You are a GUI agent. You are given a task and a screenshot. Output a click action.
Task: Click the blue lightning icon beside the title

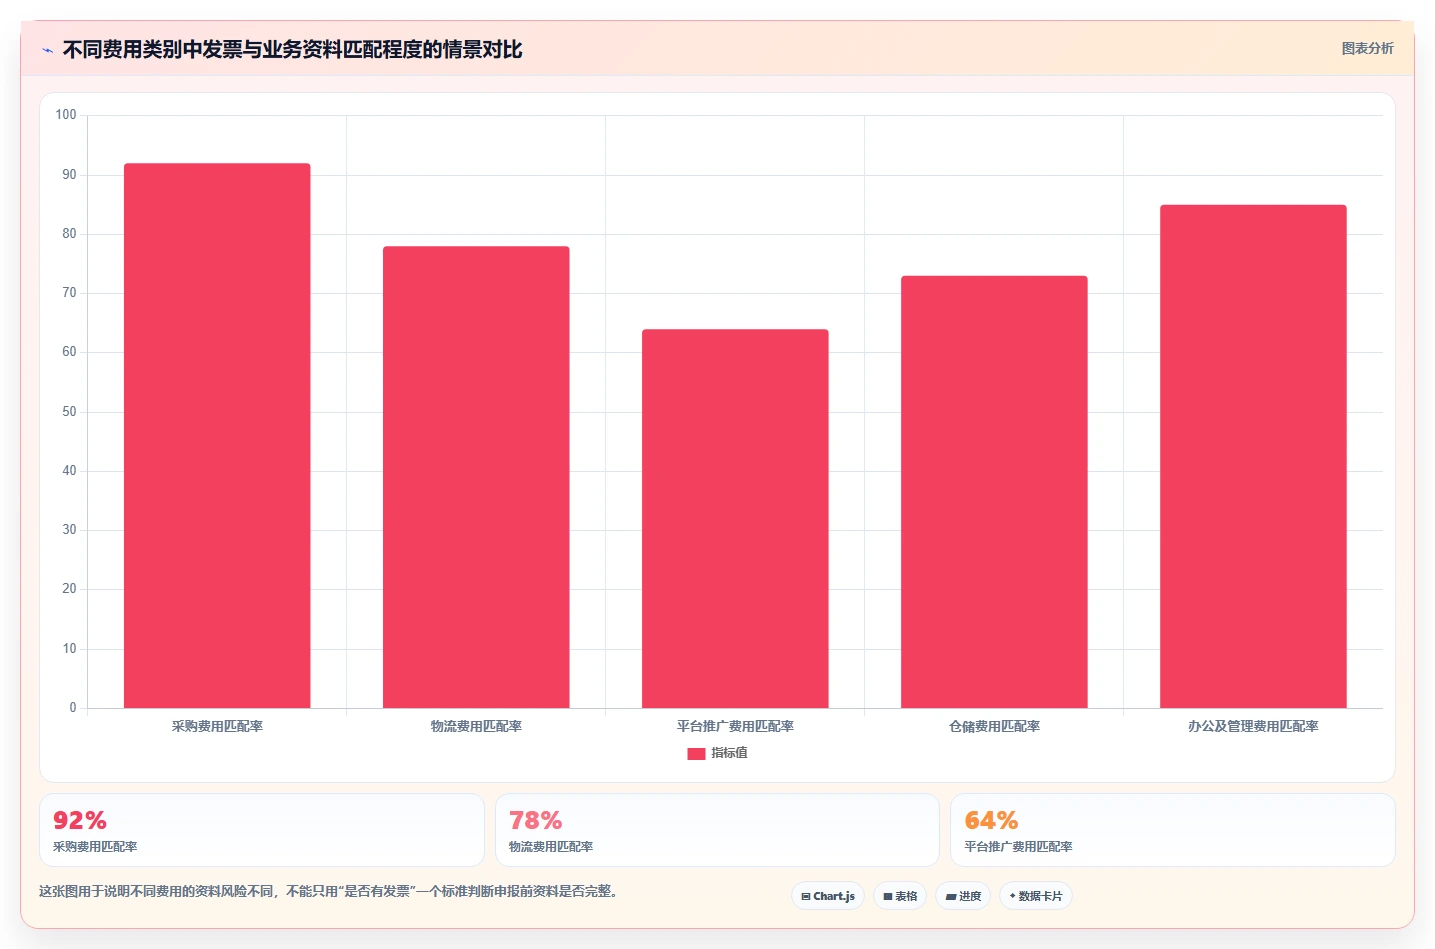(x=47, y=50)
